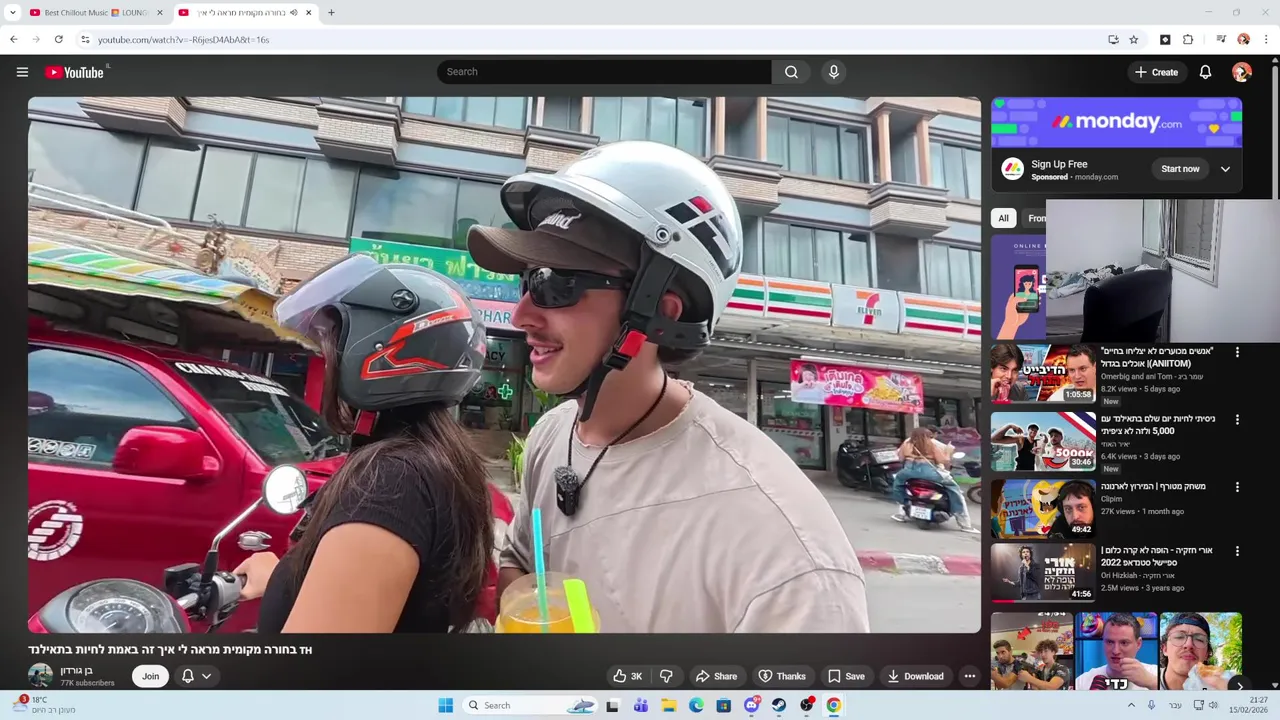
Task: Open the channel avatar below video
Action: pos(40,676)
